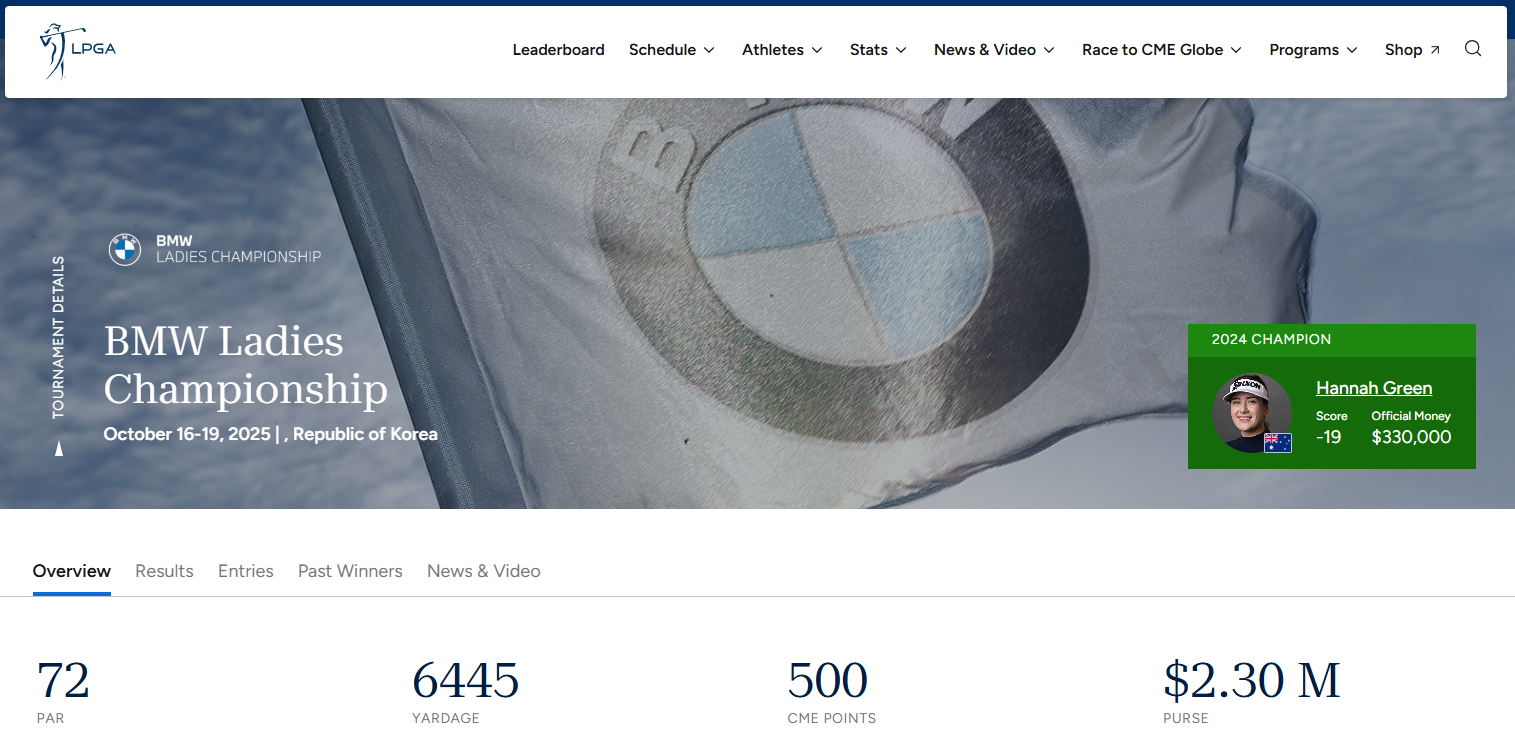
Task: Expand the Schedule menu
Action: click(x=672, y=50)
